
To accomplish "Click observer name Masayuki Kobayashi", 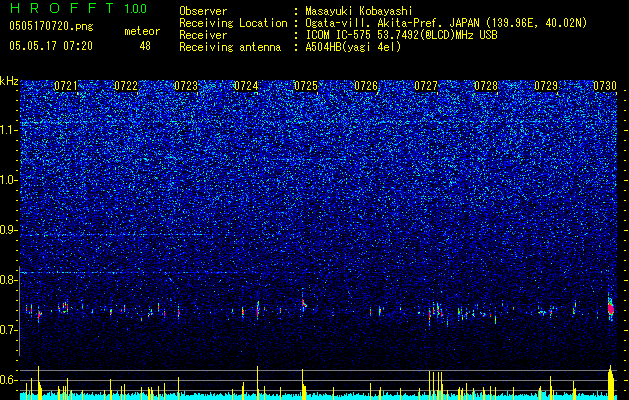I will click(x=359, y=12).
